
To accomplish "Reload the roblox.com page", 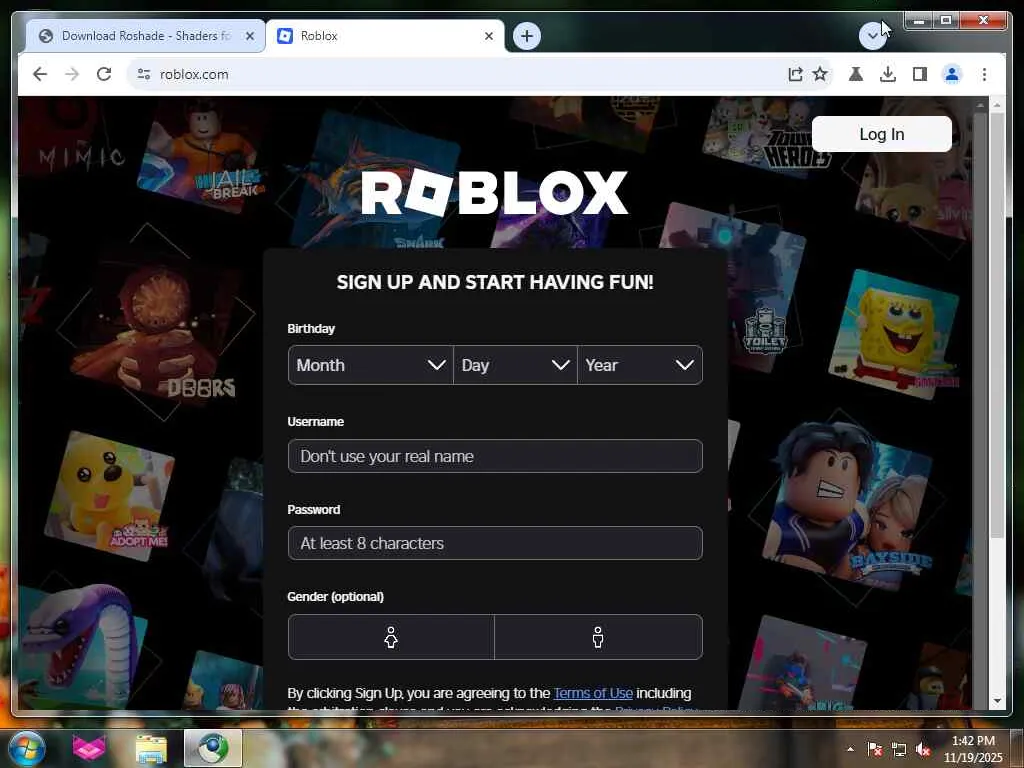I will [104, 74].
